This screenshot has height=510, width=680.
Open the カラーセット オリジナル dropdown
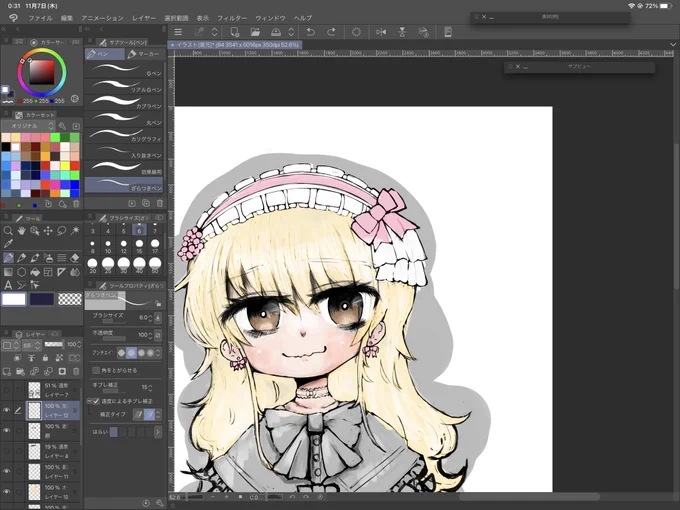(x=28, y=126)
